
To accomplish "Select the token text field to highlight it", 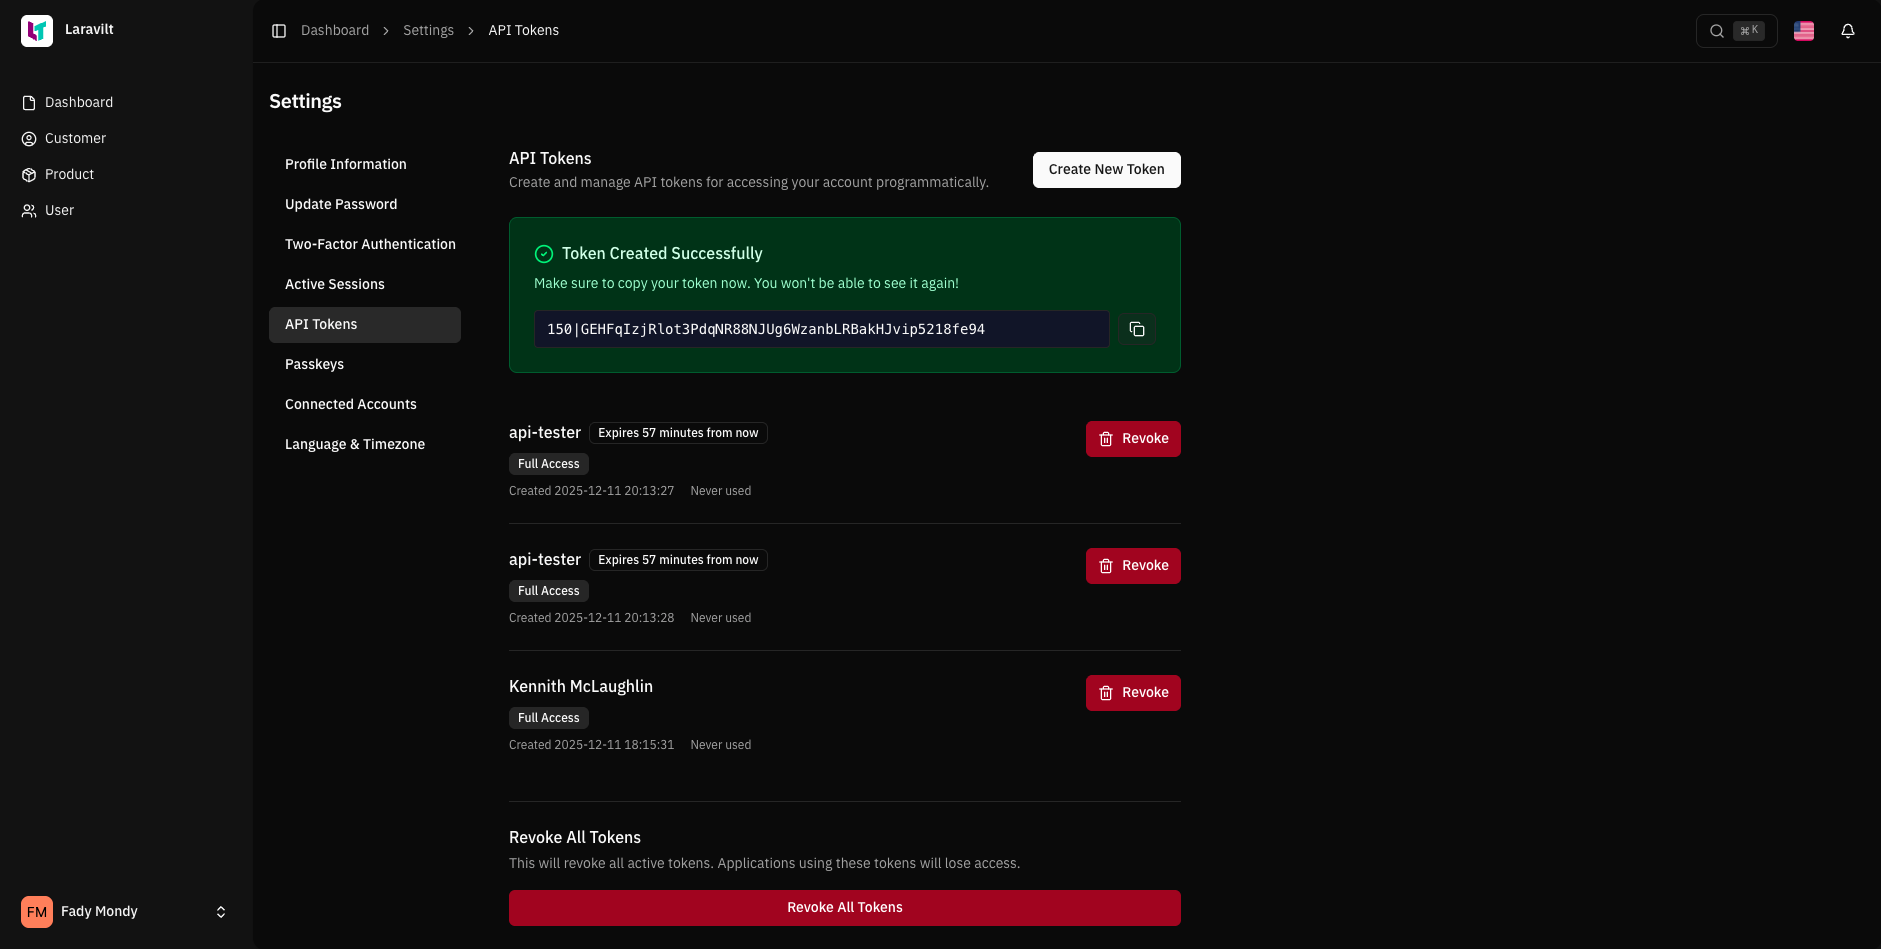I will coord(820,328).
